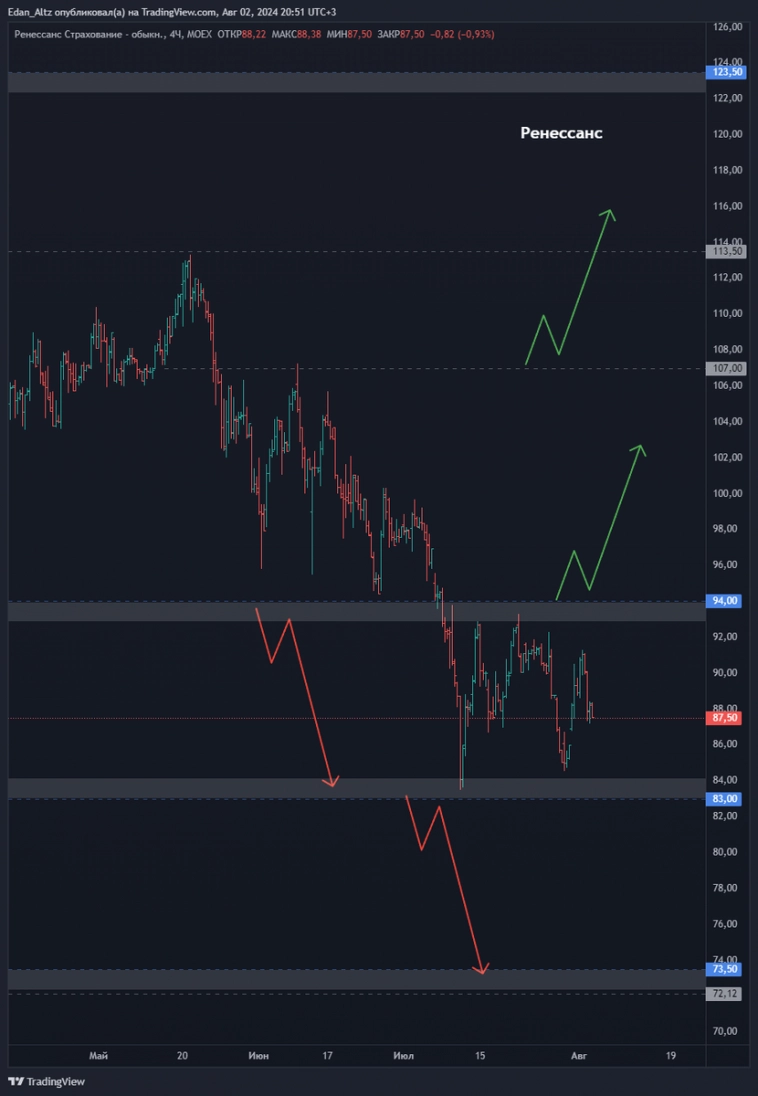The height and width of the screenshot is (1096, 758).
Task: Click the '17' date axis label
Action: click(328, 1055)
